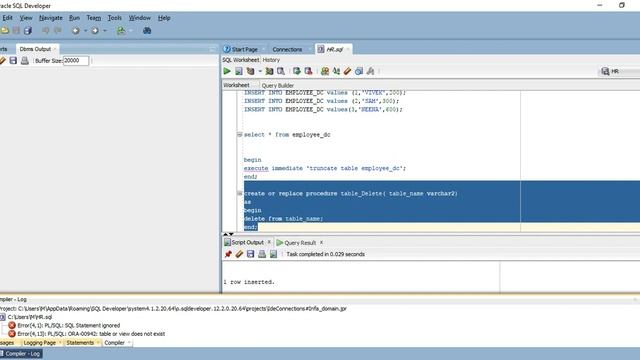The width and height of the screenshot is (640, 360).
Task: Click the Save All icon in main toolbar
Action: point(28,31)
